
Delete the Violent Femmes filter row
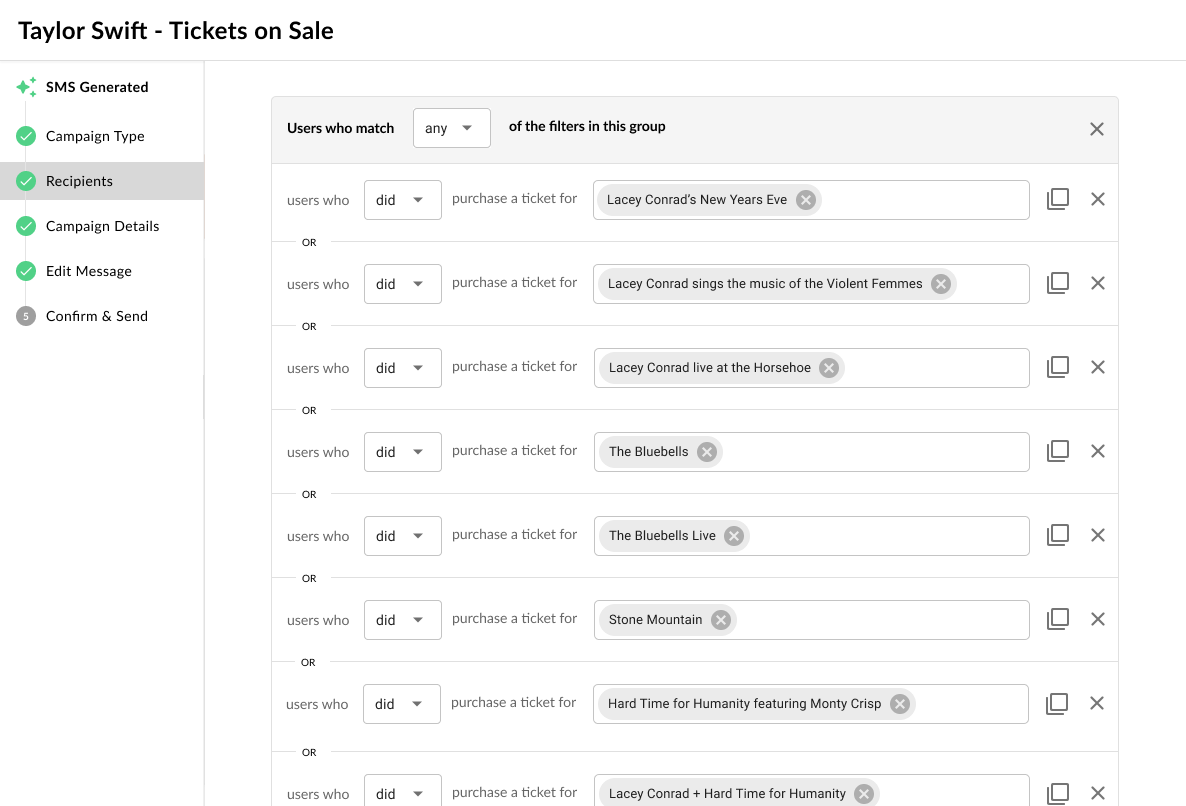click(x=1098, y=283)
